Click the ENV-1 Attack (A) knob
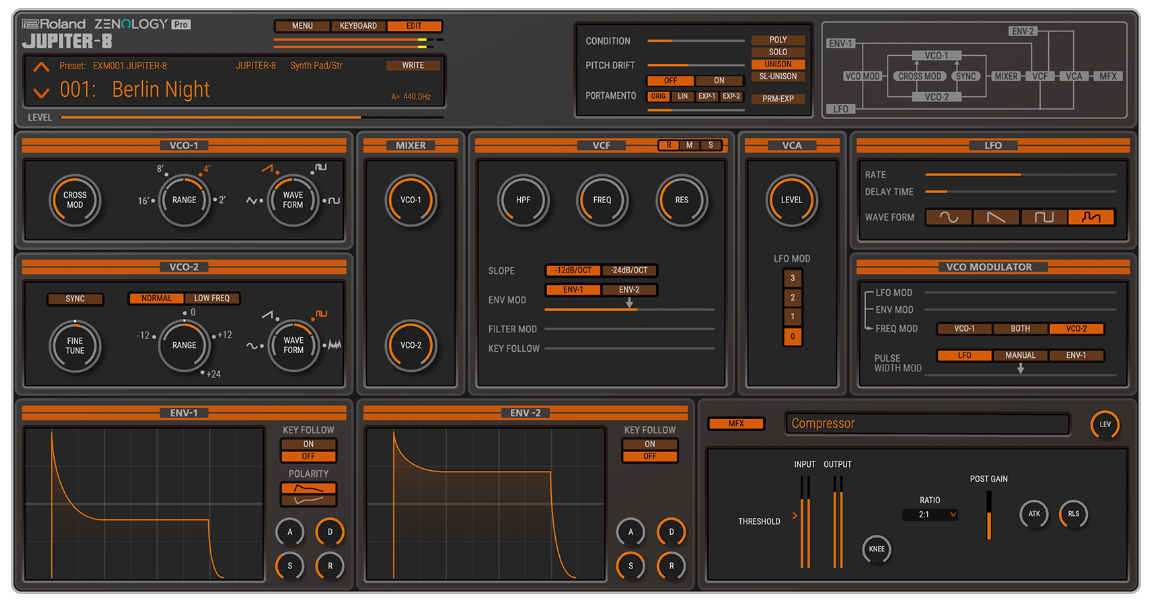The width and height of the screenshot is (1149, 606). pos(289,532)
